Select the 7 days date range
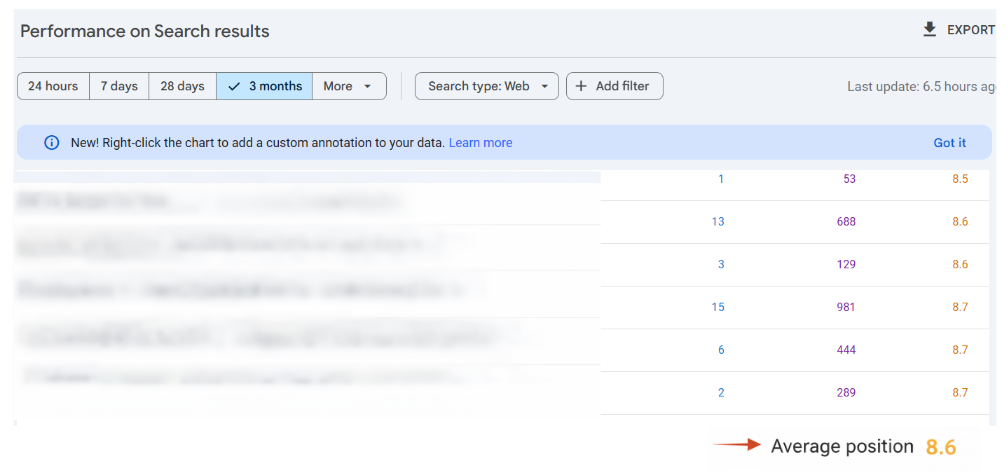This screenshot has width=1008, height=472. [119, 86]
